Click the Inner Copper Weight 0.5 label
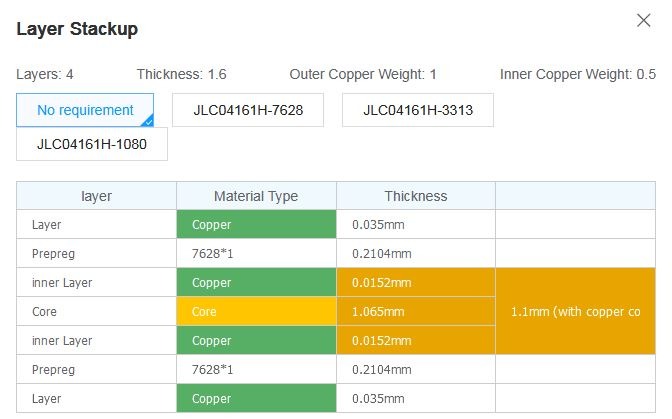Image resolution: width=672 pixels, height=419 pixels. pos(578,74)
